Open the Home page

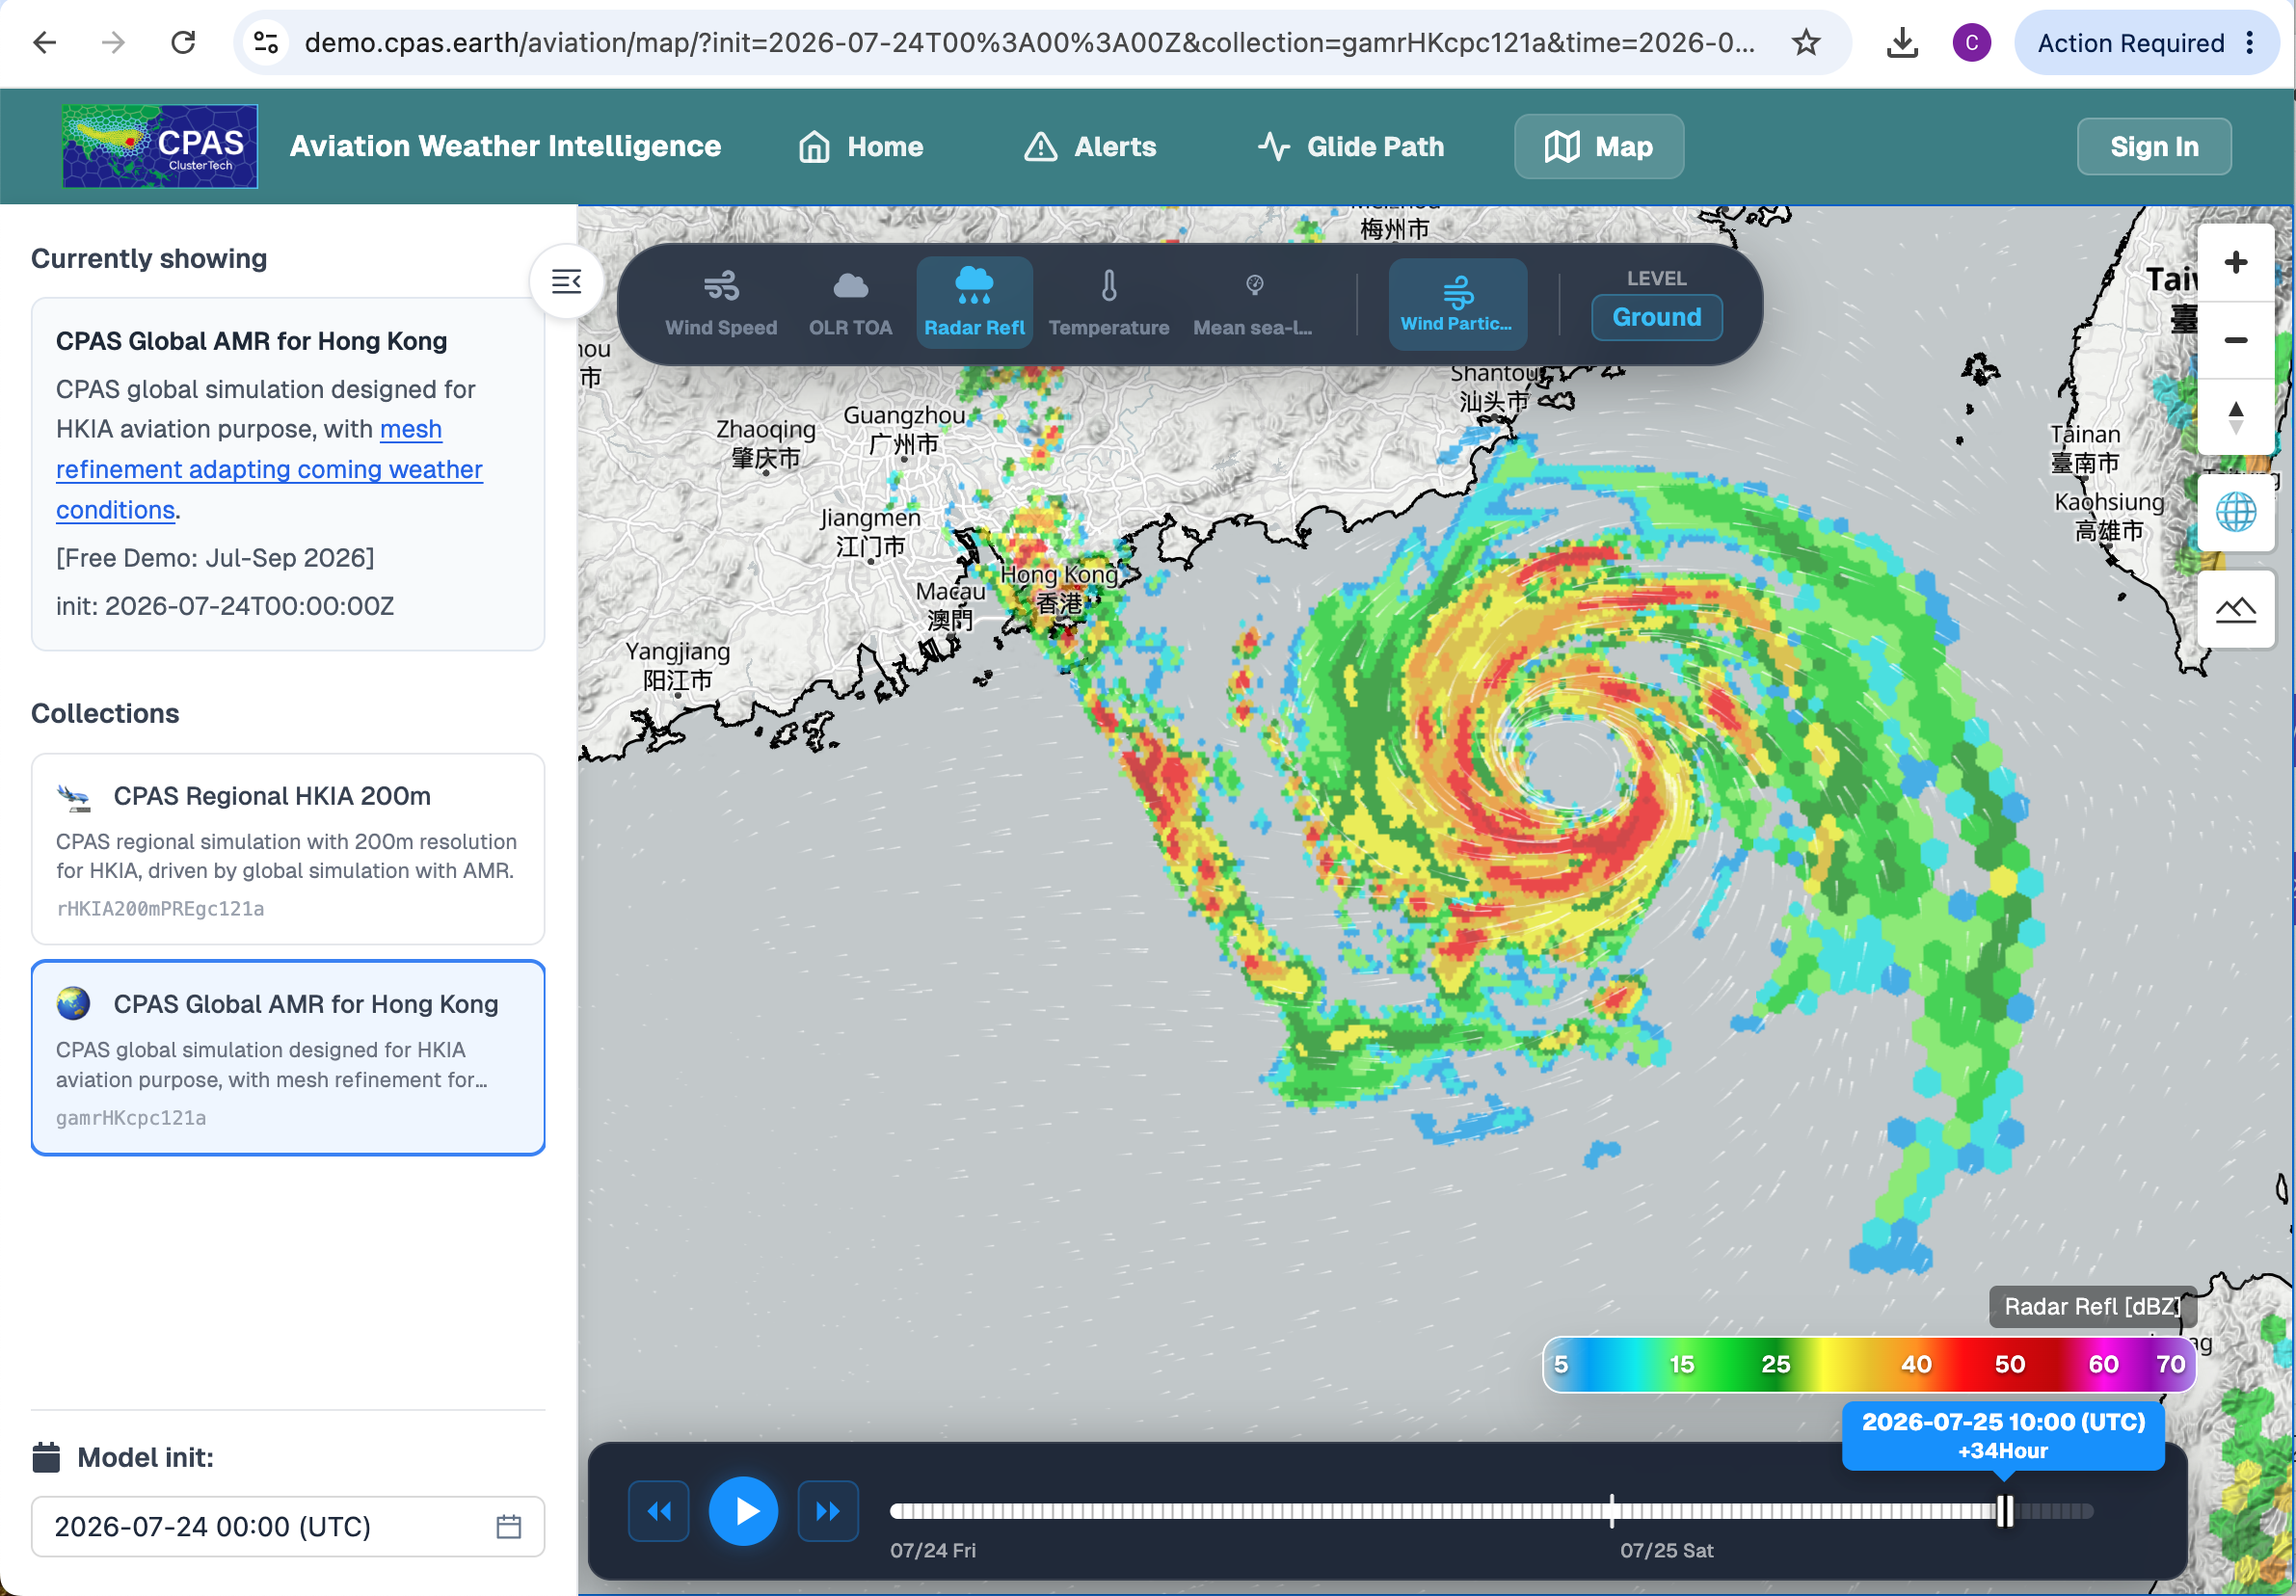point(860,147)
